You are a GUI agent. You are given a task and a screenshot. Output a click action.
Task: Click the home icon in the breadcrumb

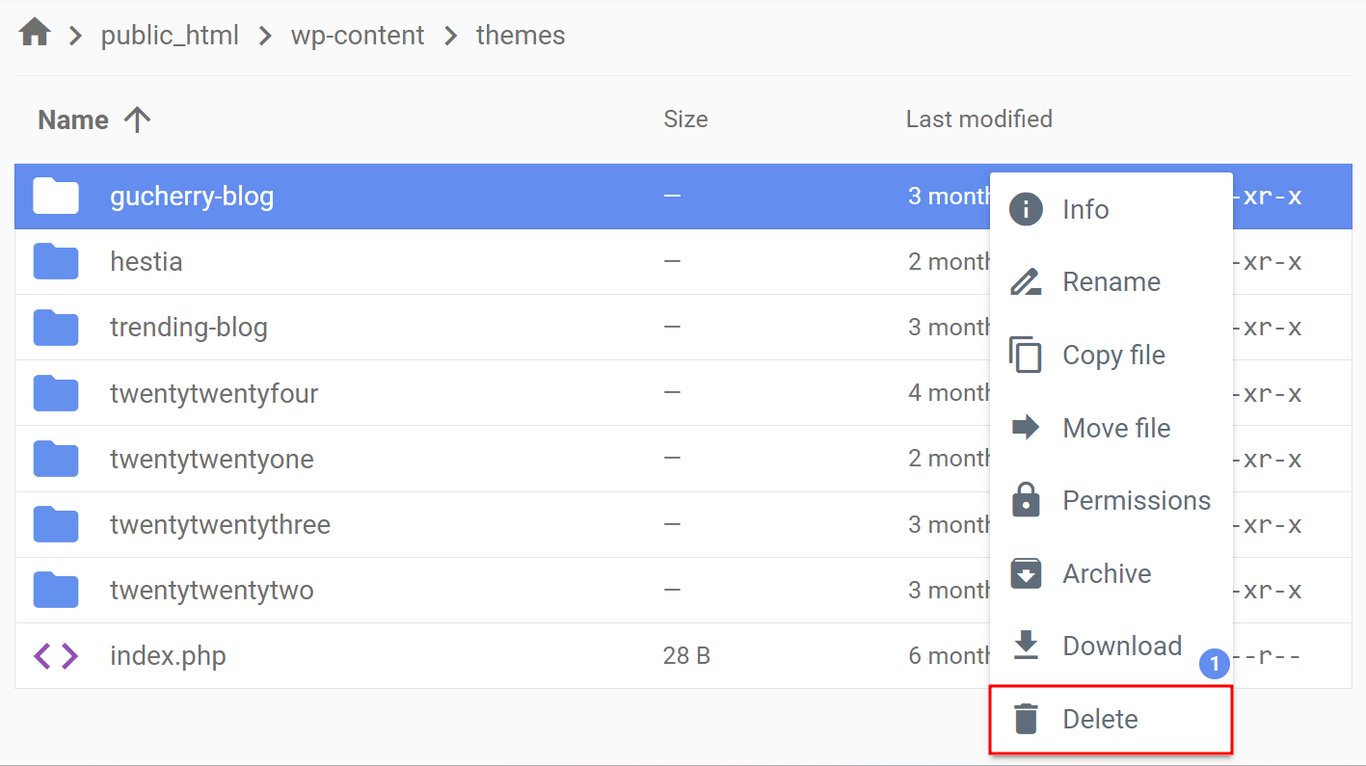pyautogui.click(x=33, y=32)
